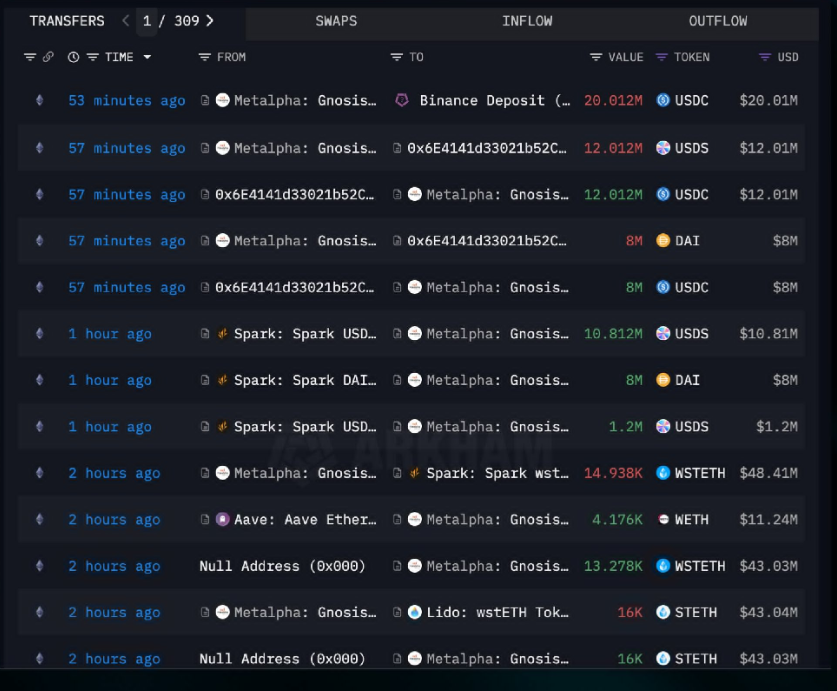Click the Ethereum chain icon on the 10.812M row
The width and height of the screenshot is (837, 691).
pos(40,334)
